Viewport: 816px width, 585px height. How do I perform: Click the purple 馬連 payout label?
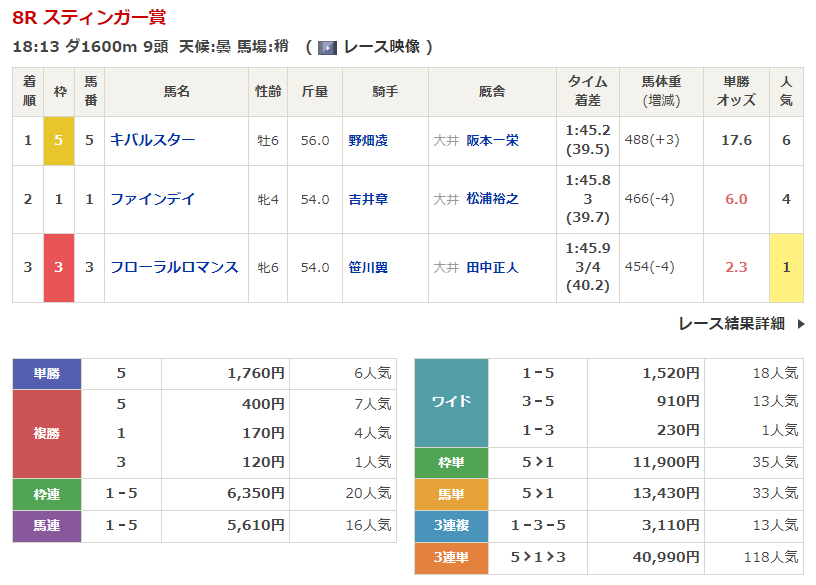point(46,526)
